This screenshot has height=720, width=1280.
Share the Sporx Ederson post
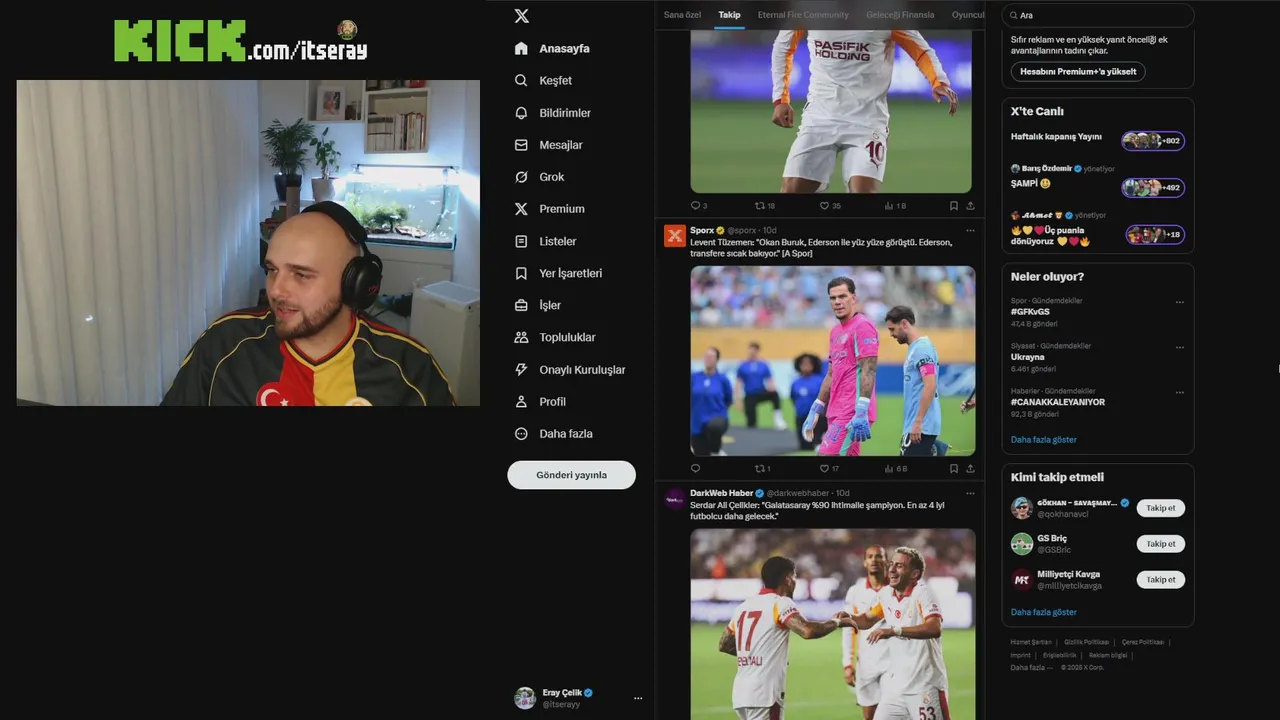pos(970,468)
